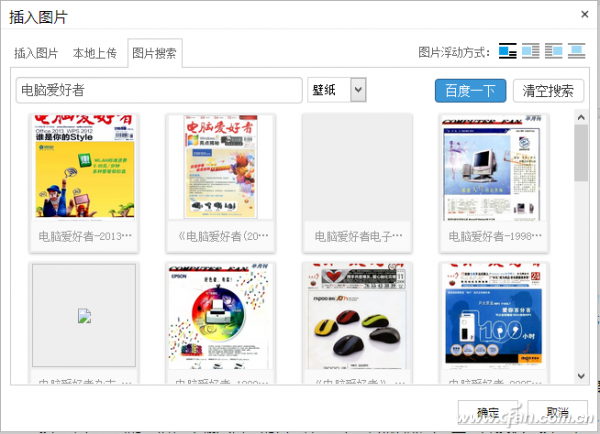Click the scrollbar down arrow

tap(581, 376)
